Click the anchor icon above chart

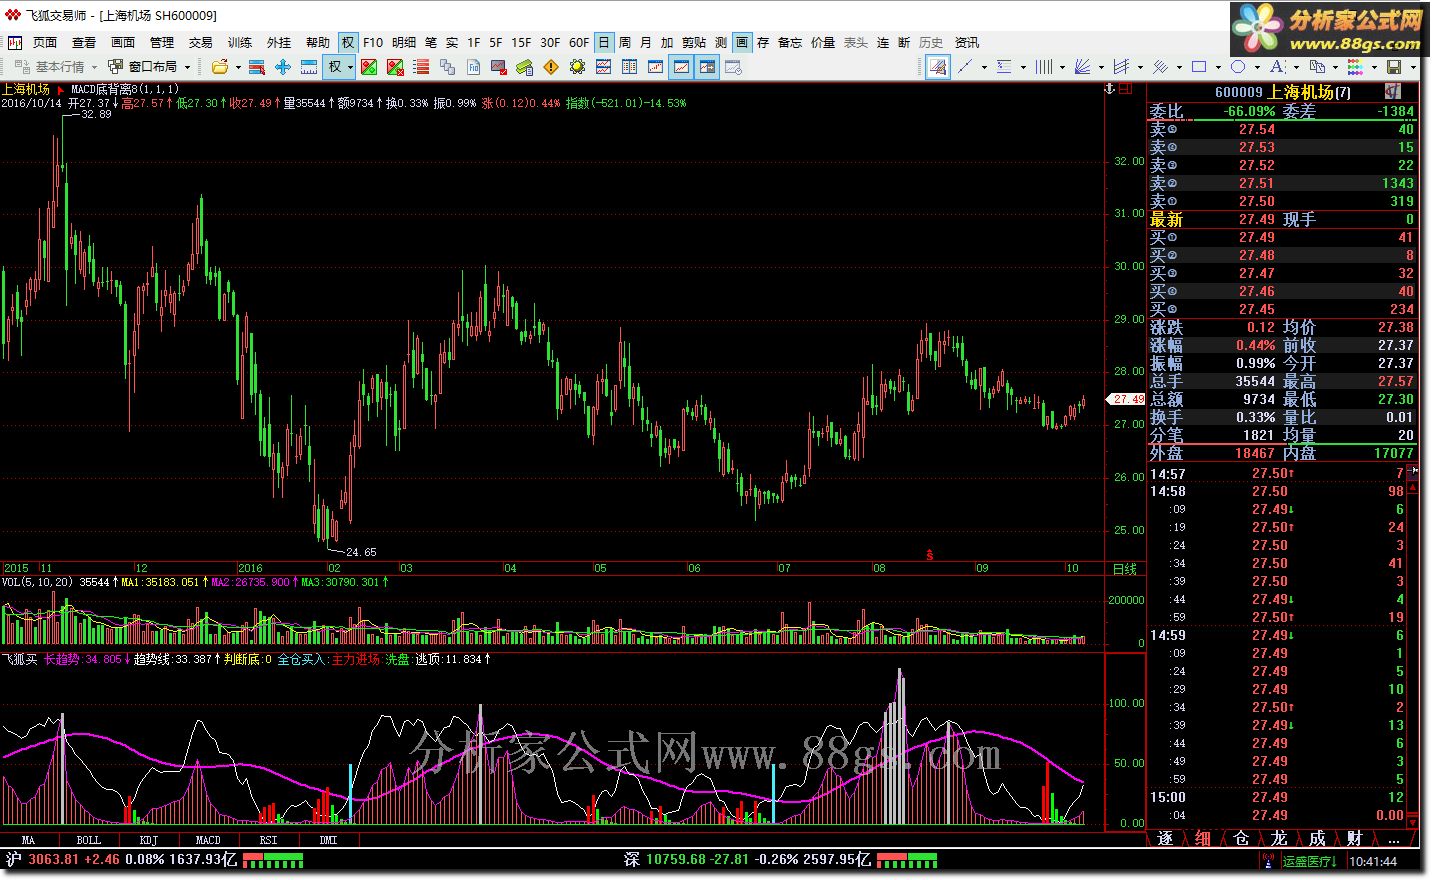click(1108, 89)
